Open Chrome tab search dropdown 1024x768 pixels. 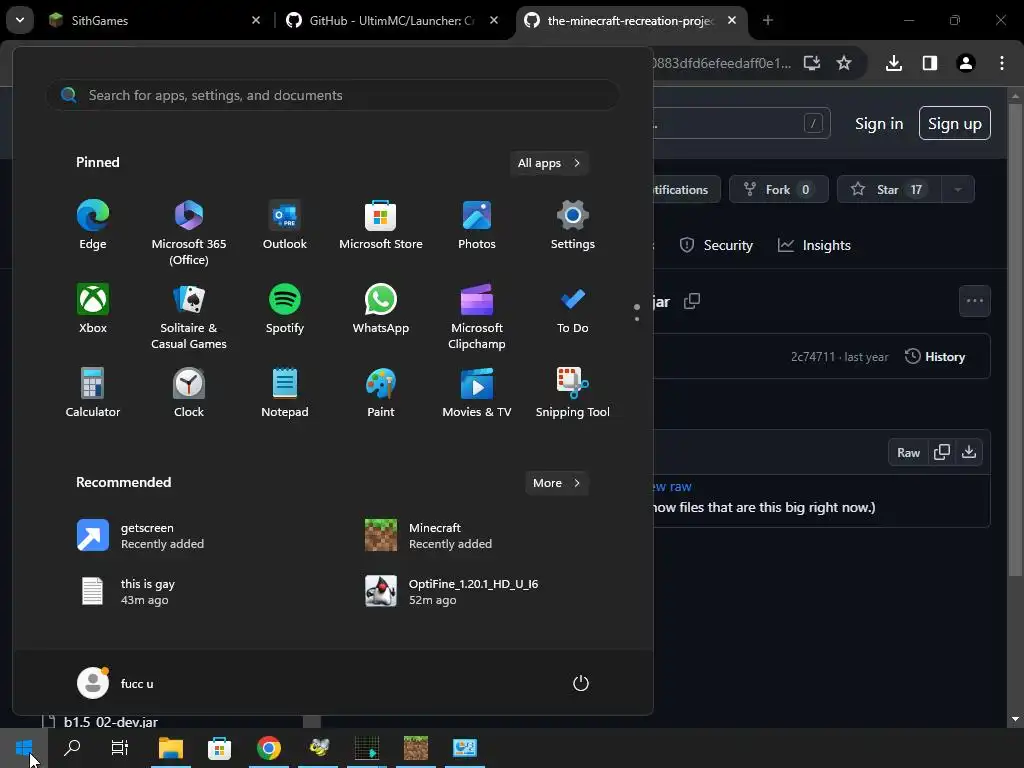[x=20, y=21]
